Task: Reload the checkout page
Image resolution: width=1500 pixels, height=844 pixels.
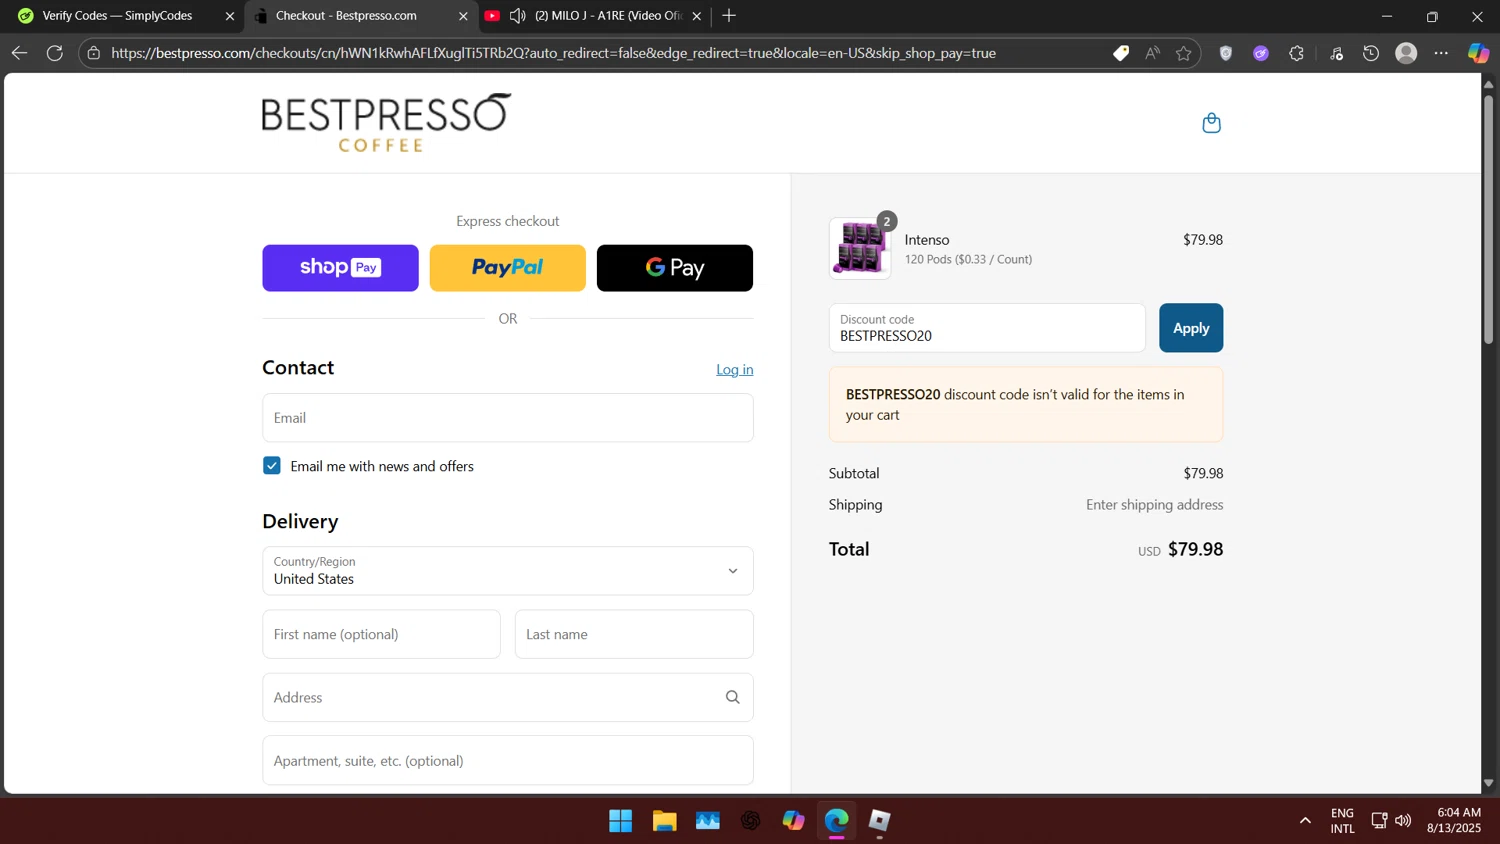Action: (55, 53)
